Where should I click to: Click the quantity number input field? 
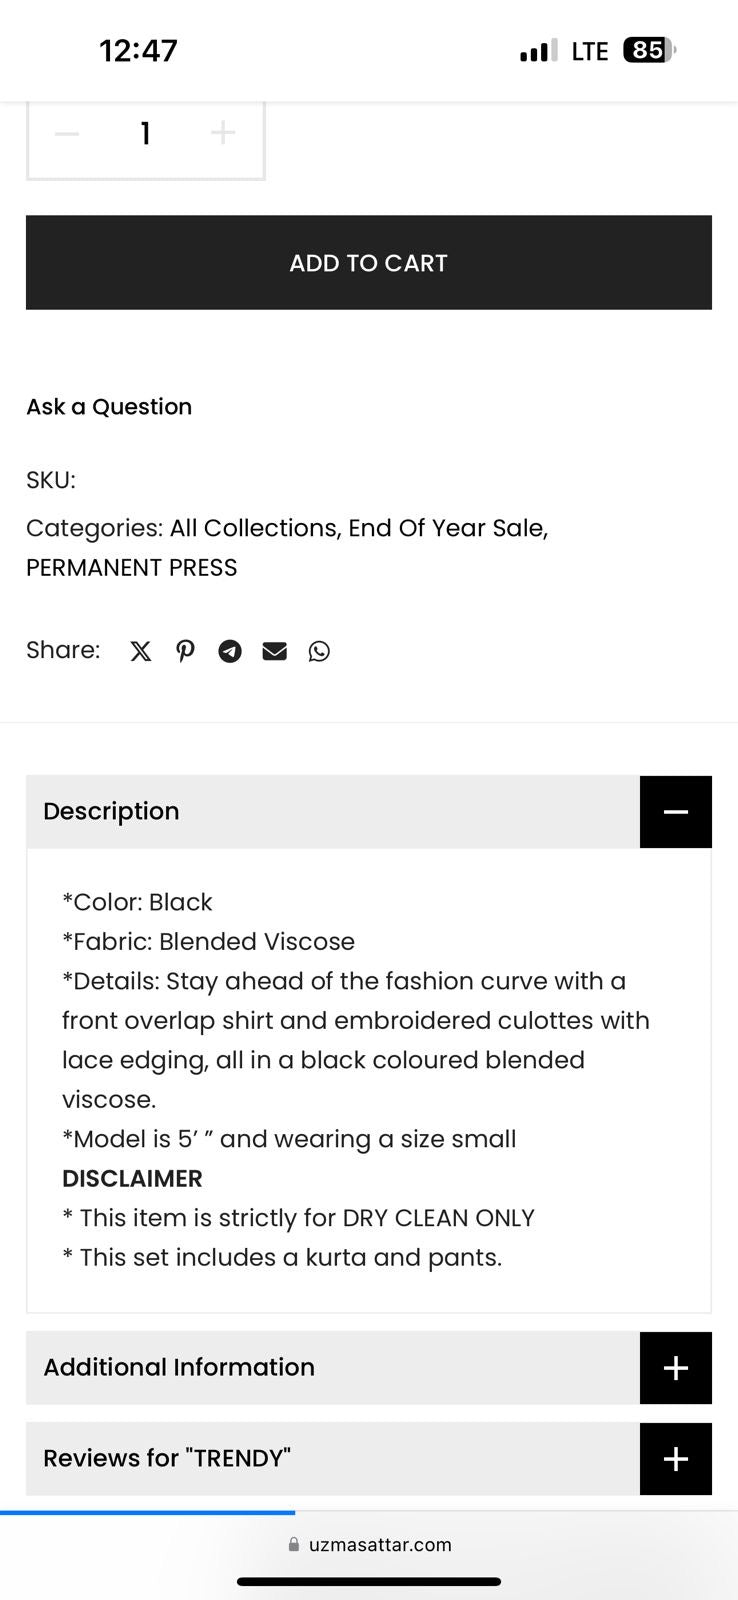pyautogui.click(x=146, y=134)
